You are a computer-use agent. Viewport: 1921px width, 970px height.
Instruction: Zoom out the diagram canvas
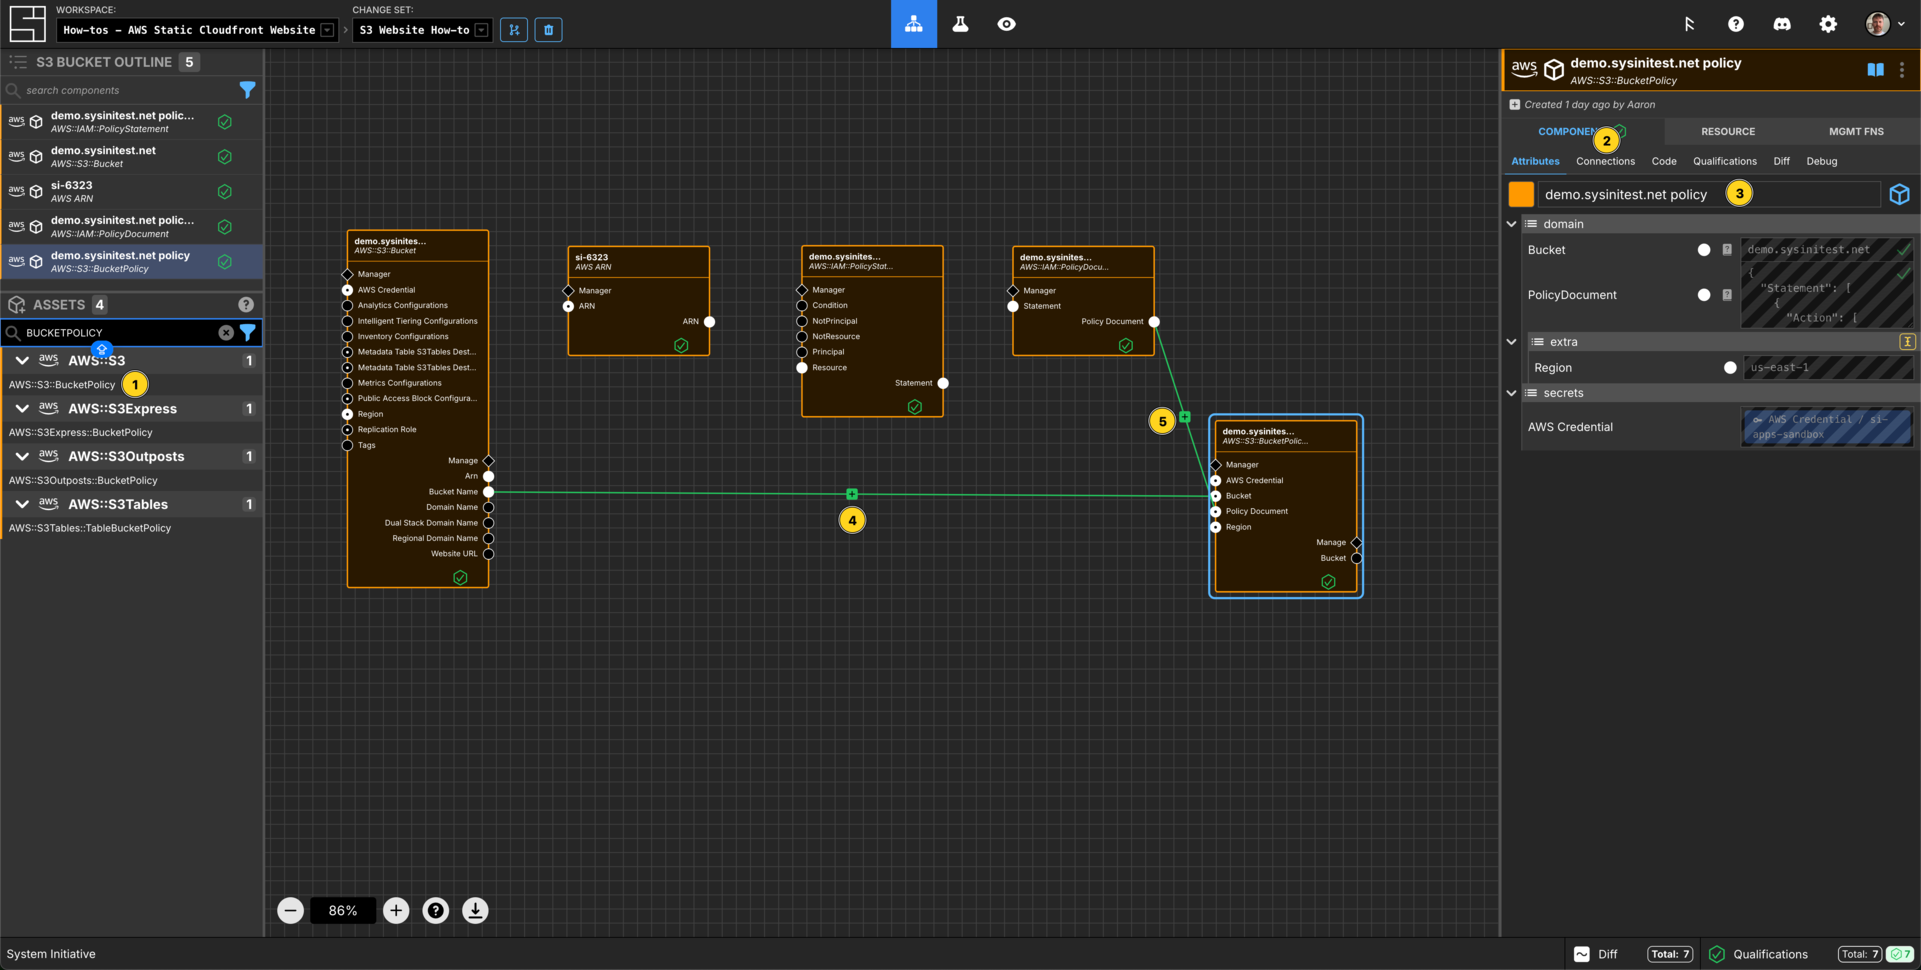point(290,910)
